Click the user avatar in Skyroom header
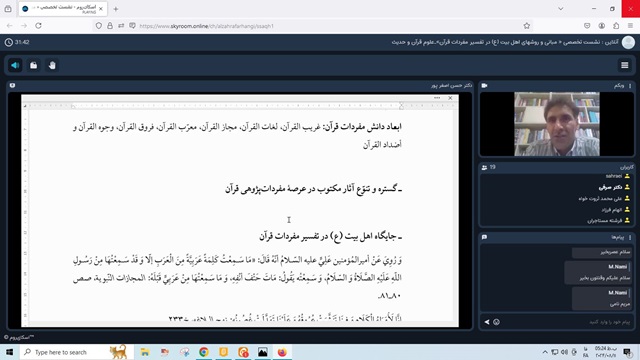The image size is (640, 360). click(628, 42)
